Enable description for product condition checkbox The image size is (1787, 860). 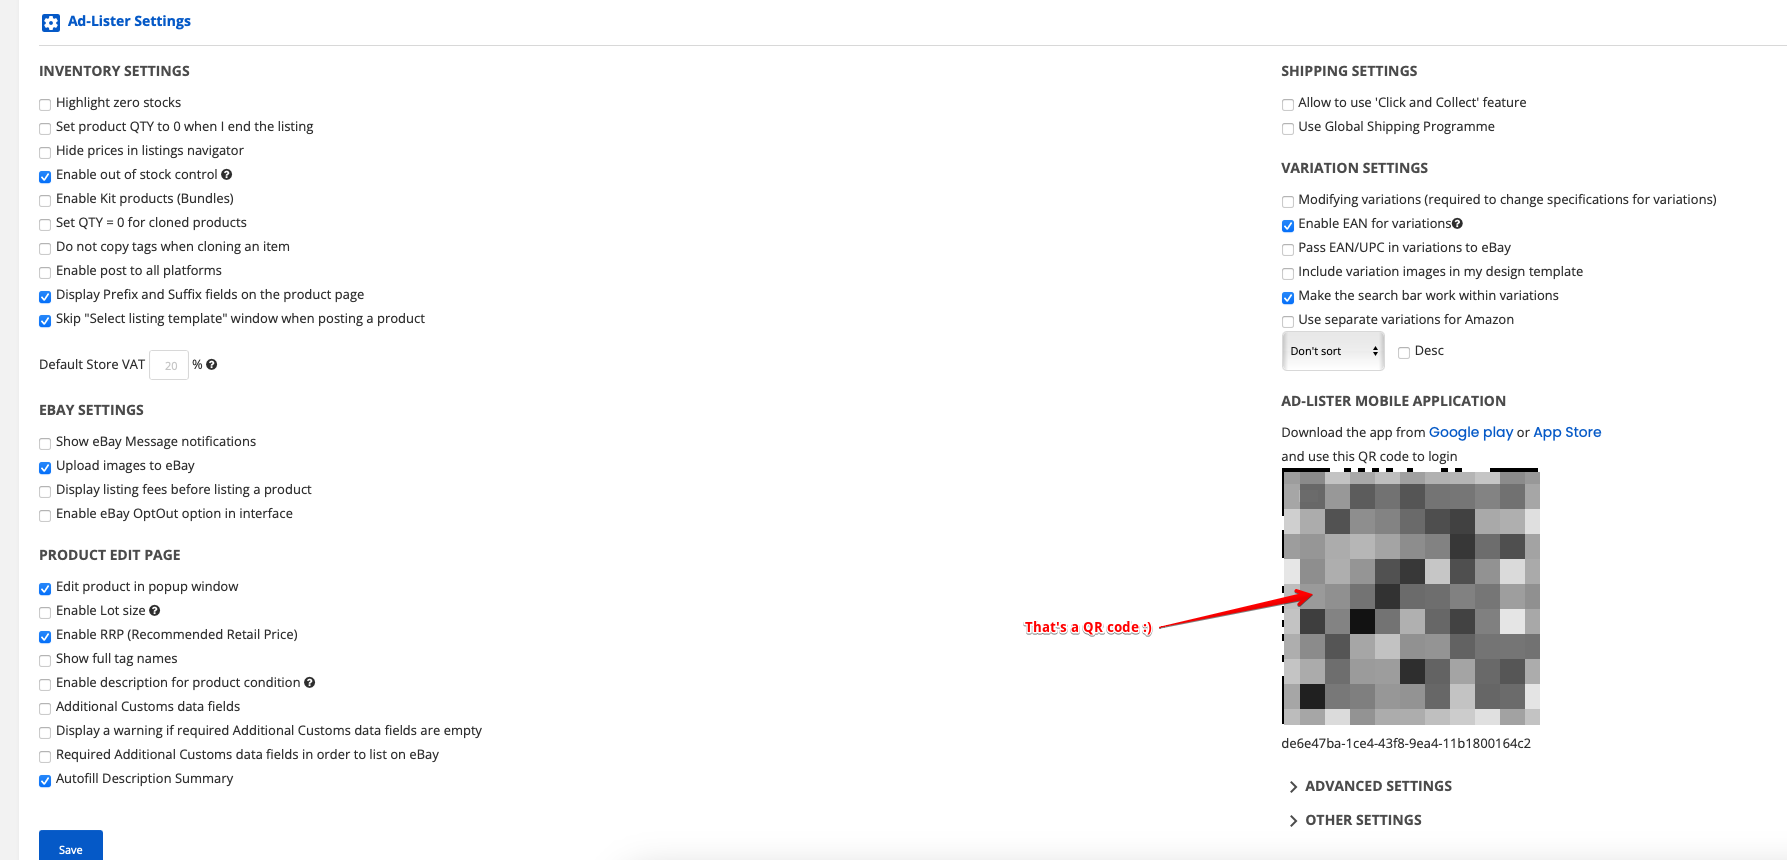[x=45, y=684]
